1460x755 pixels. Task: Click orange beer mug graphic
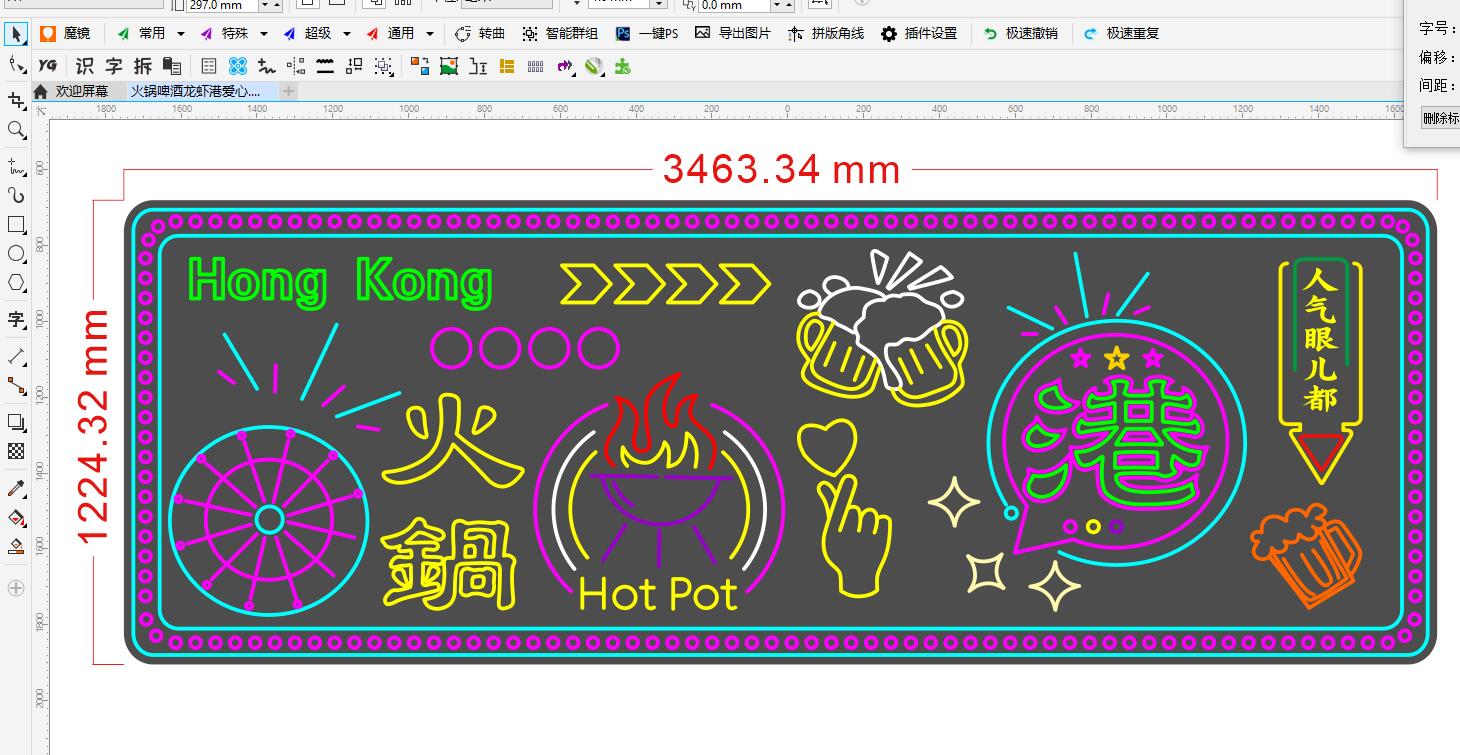(1305, 556)
